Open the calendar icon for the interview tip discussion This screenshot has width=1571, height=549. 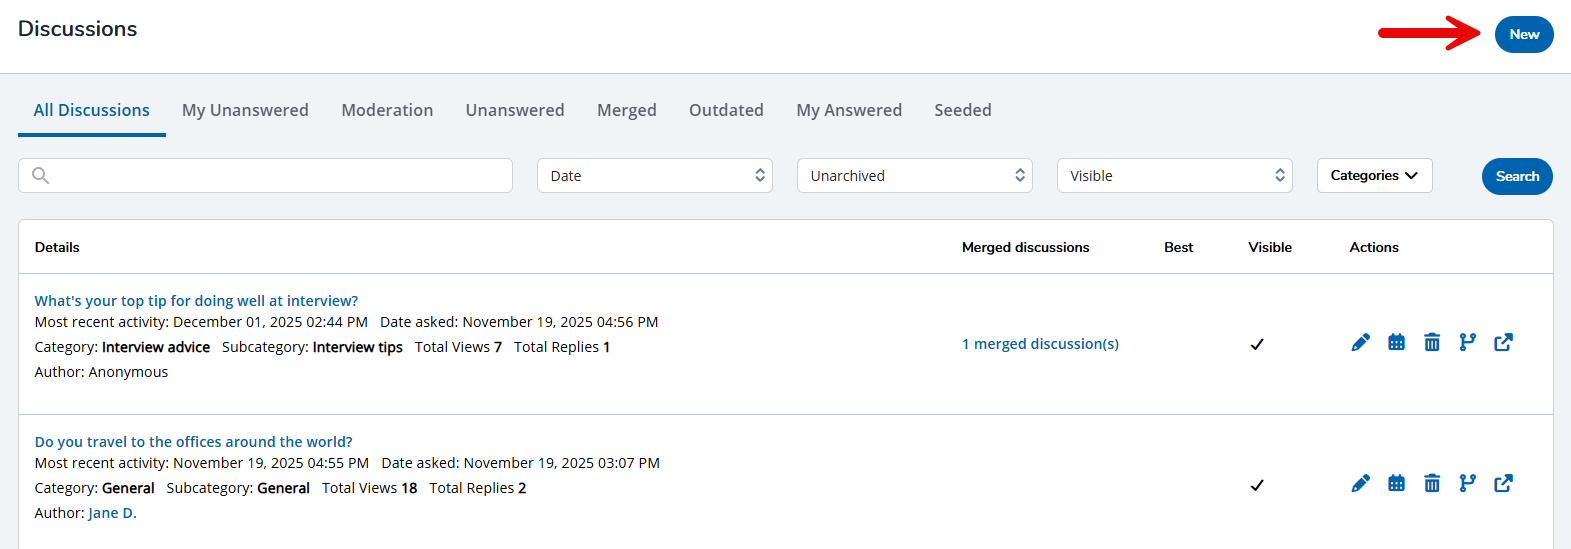point(1396,343)
